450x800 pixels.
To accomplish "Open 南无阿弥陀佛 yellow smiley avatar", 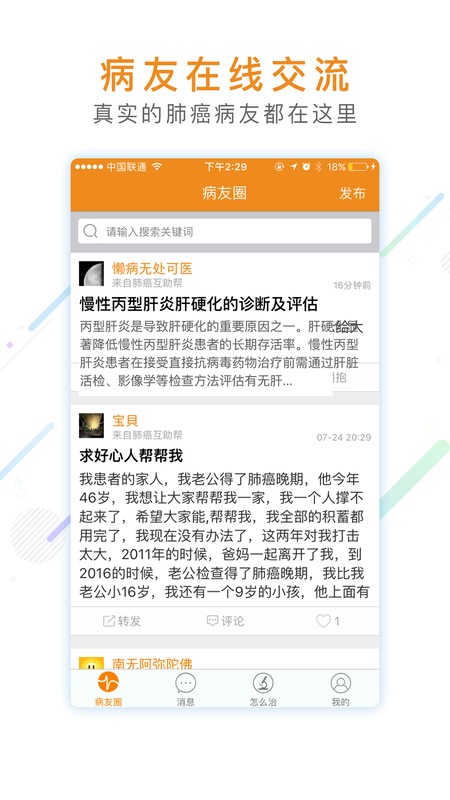I will pos(91,663).
